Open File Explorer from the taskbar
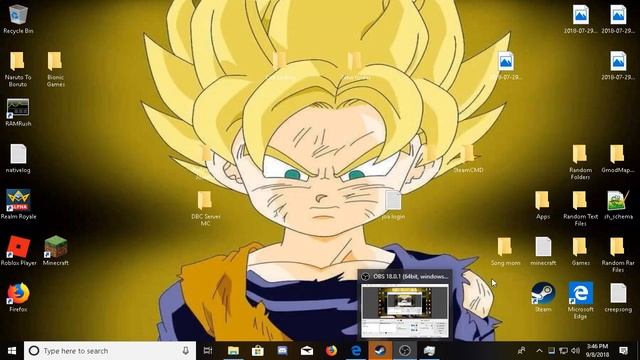This screenshot has width=640, height=360. [233, 351]
